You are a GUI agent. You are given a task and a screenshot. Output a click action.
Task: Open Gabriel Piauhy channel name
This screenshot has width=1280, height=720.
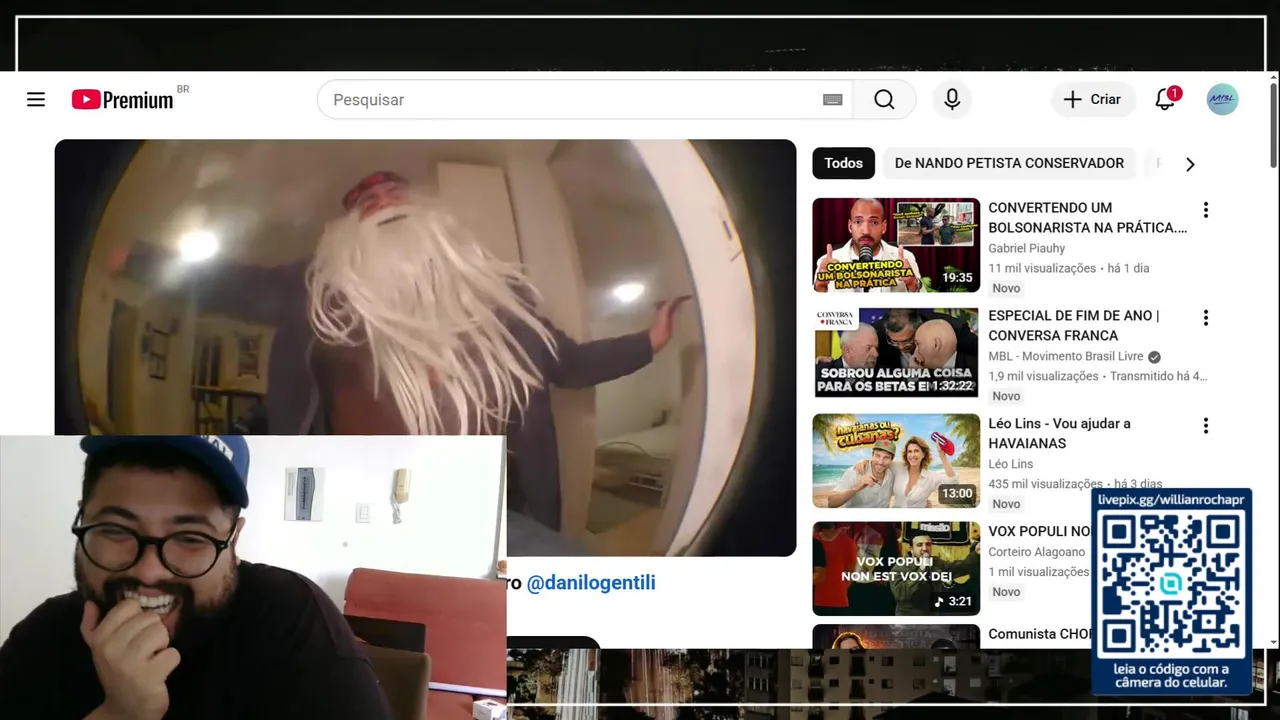coord(1027,248)
